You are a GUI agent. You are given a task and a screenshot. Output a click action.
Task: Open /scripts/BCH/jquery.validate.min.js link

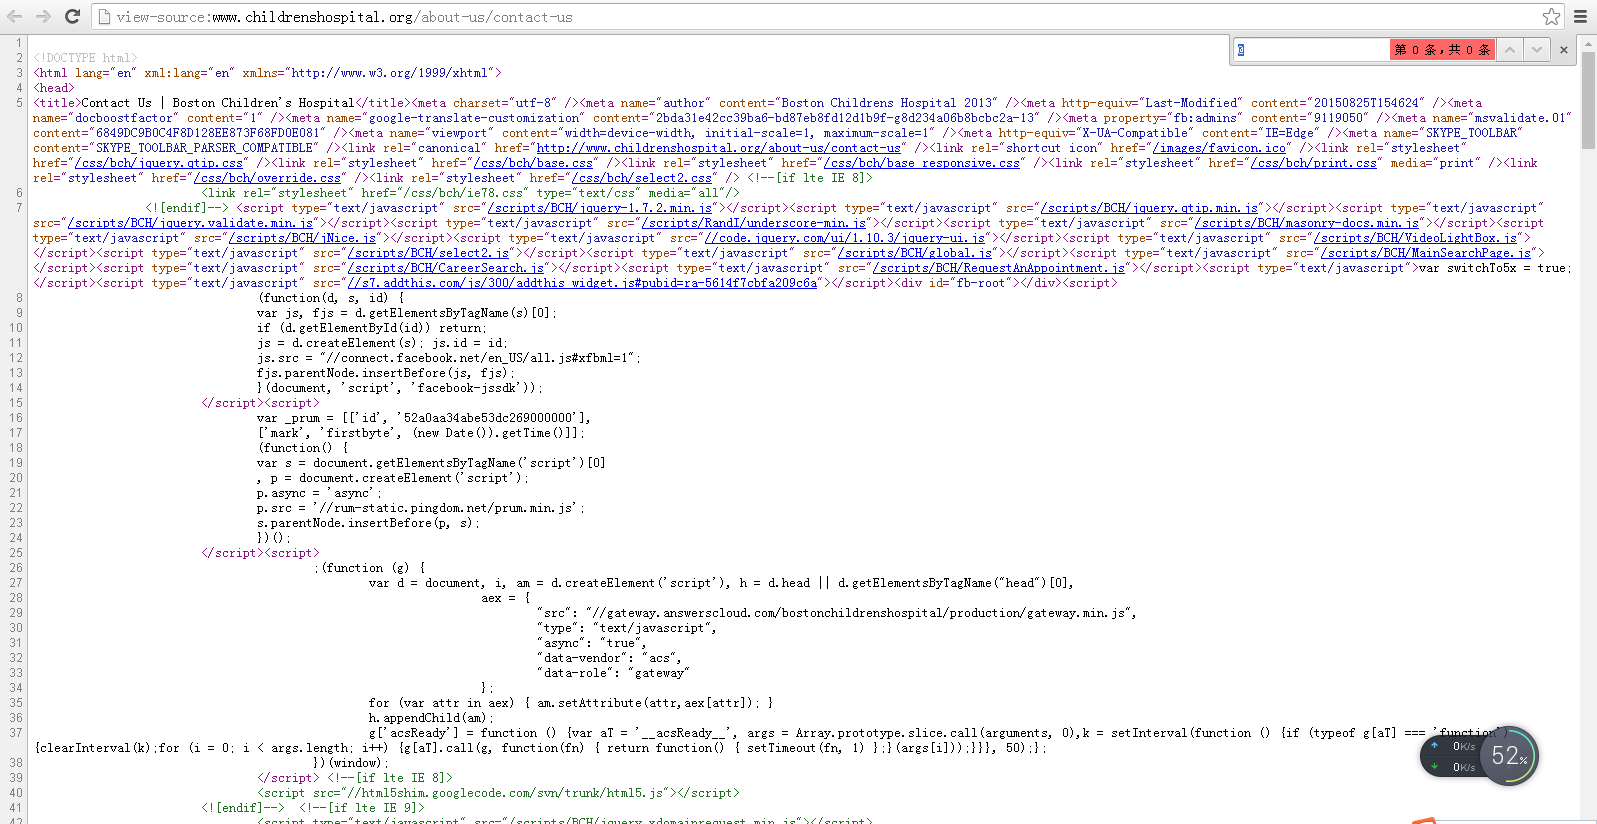pyautogui.click(x=191, y=223)
